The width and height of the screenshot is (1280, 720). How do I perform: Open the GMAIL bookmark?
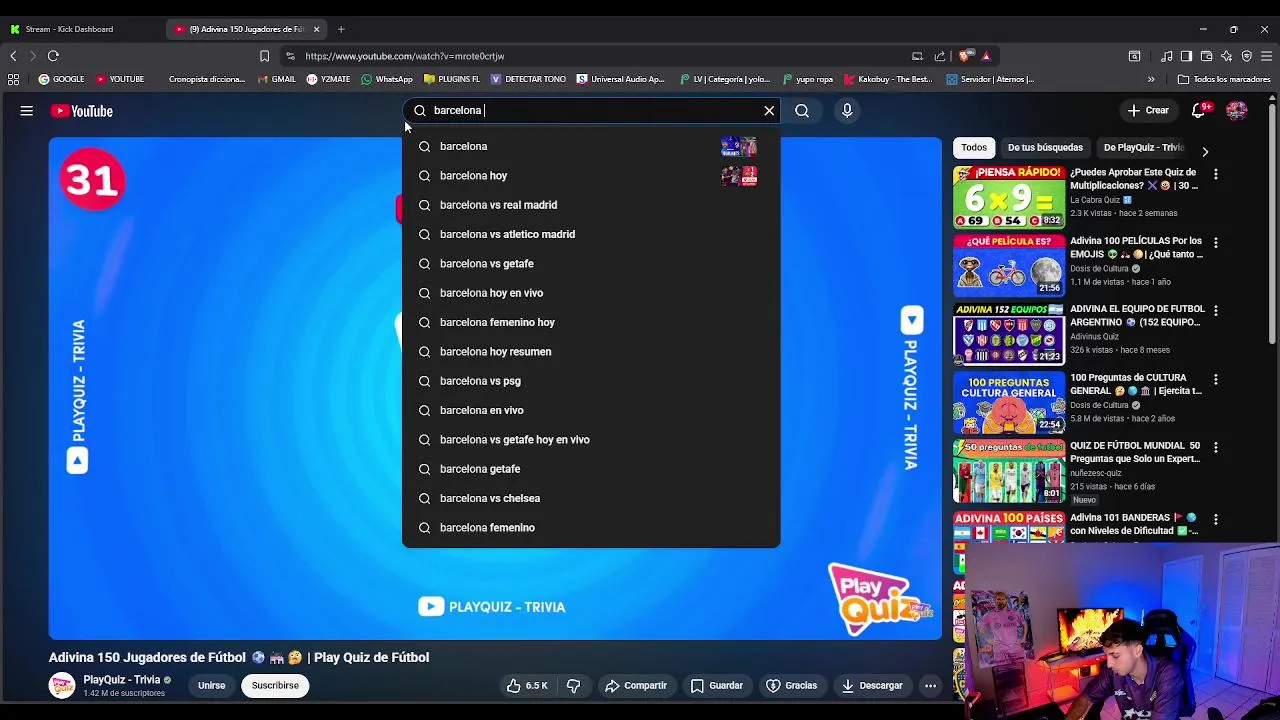[x=276, y=79]
